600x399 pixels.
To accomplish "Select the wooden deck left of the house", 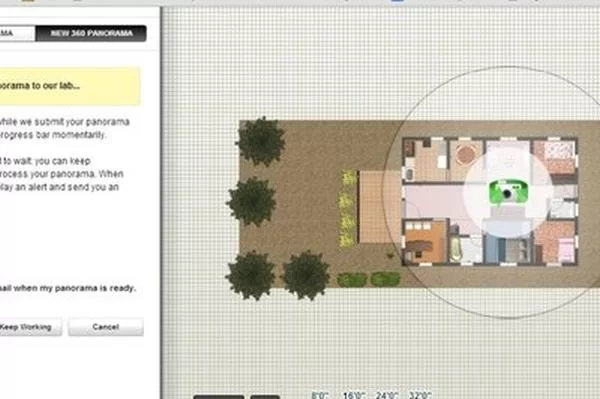I will [380, 207].
